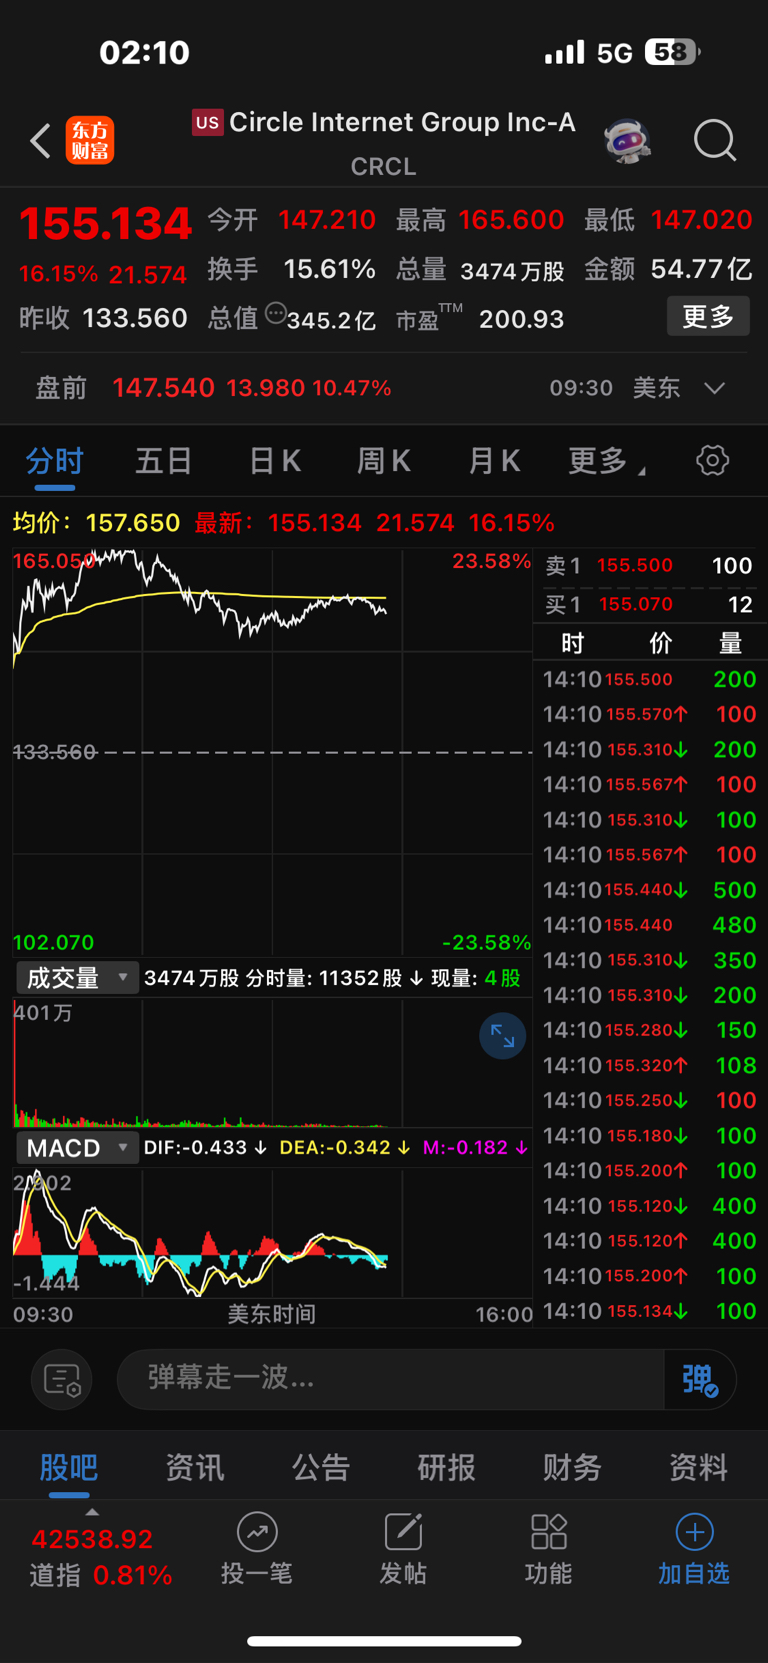Switch to the 月K tab
Screen dimensions: 768x1663
pos(494,461)
